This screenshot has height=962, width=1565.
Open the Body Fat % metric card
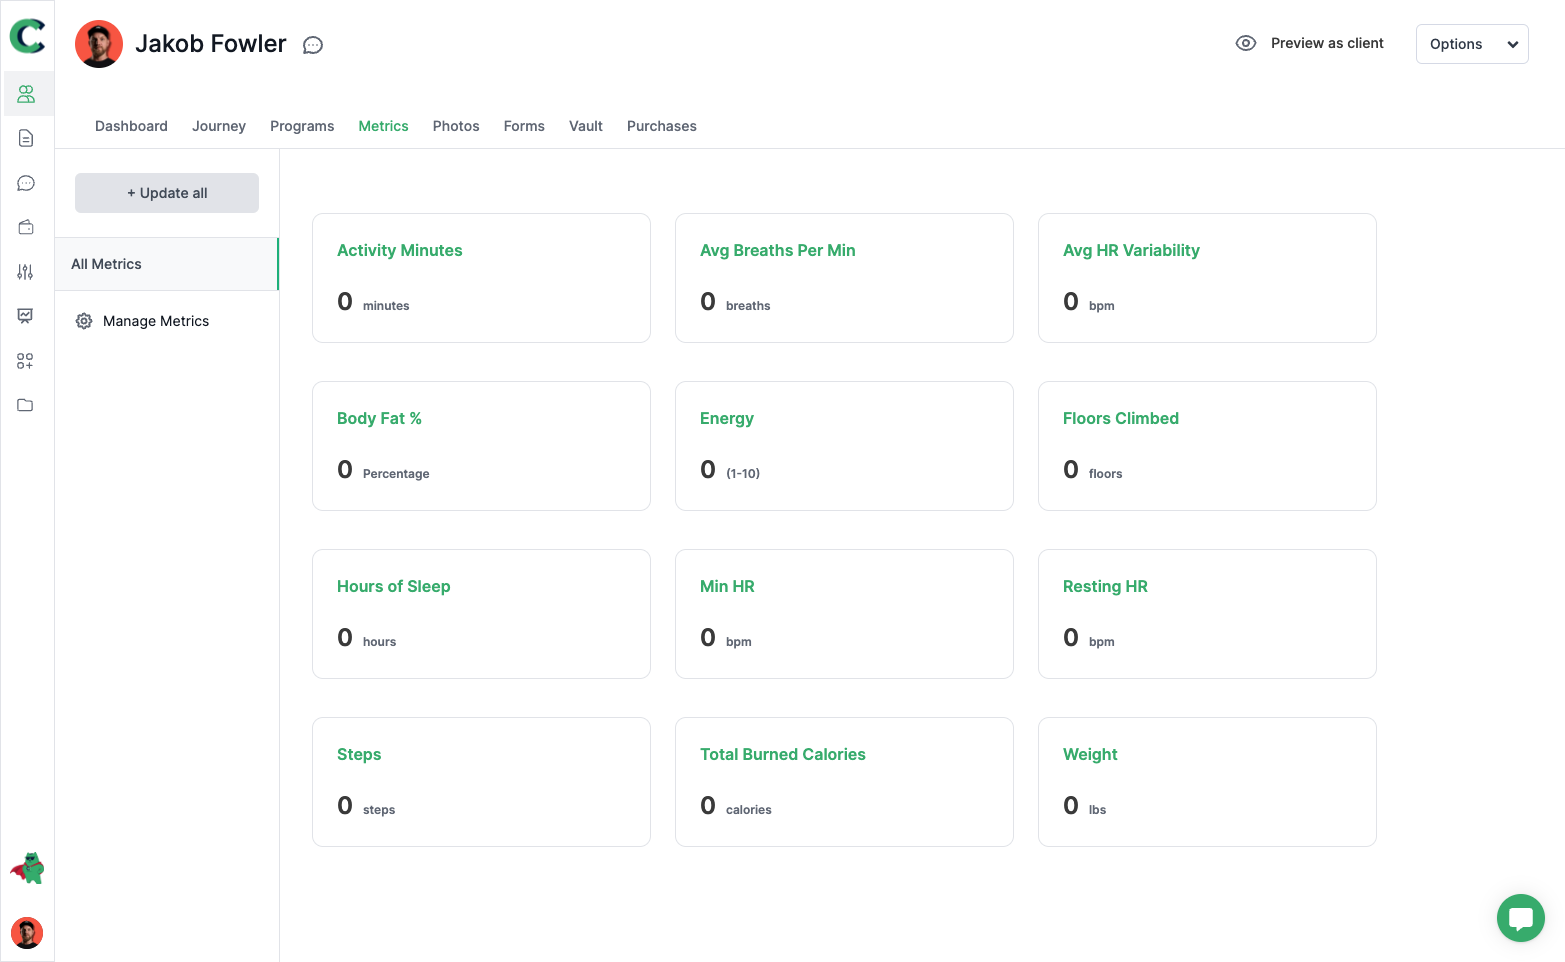[x=481, y=446]
